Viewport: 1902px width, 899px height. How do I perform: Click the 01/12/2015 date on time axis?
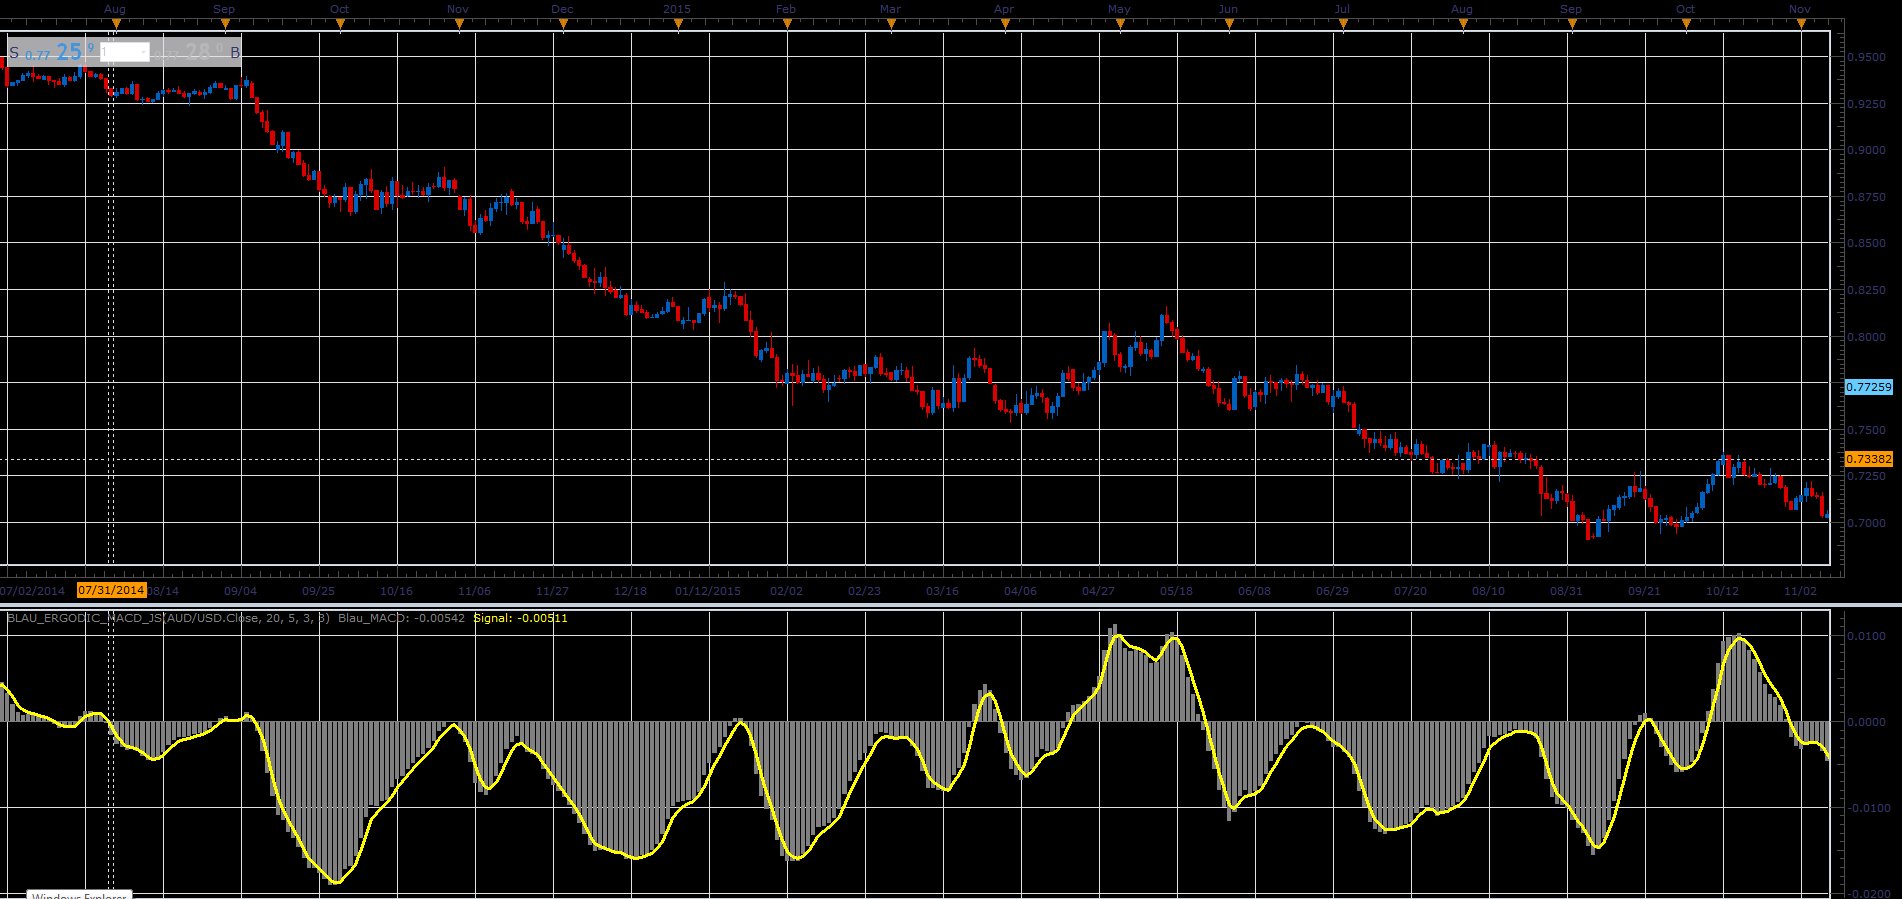[708, 591]
